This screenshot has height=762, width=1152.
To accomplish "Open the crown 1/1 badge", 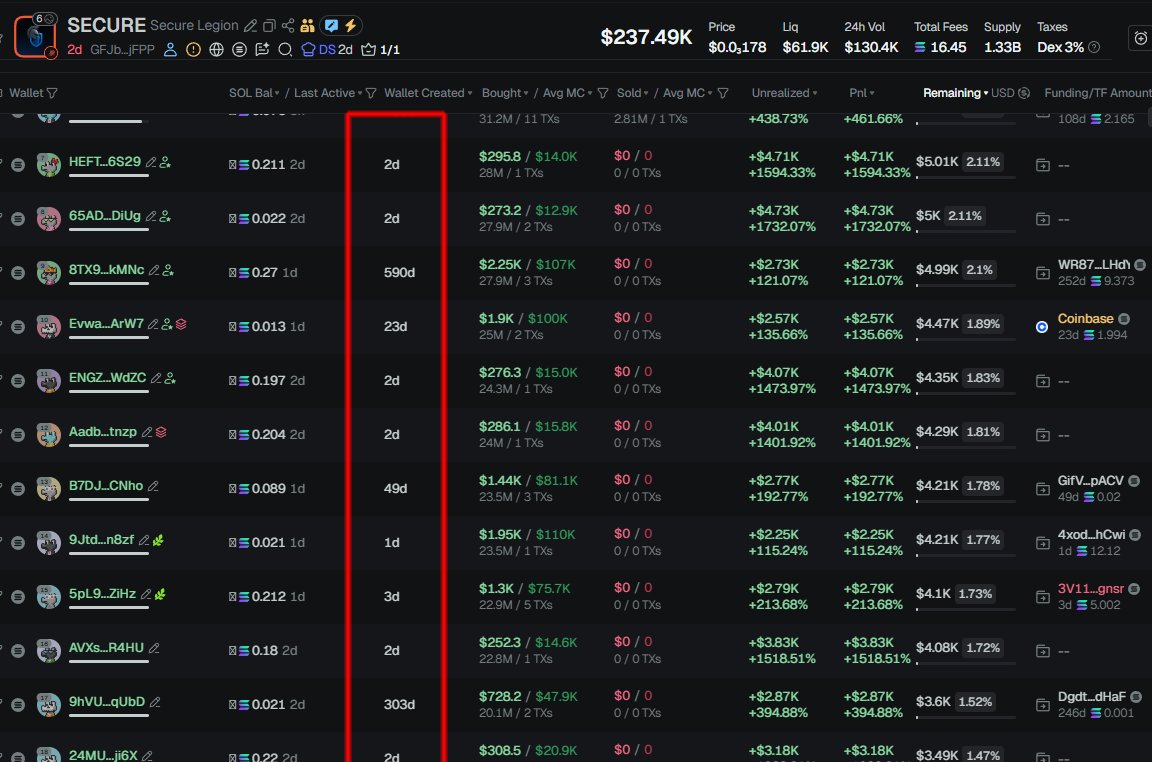I will [381, 49].
